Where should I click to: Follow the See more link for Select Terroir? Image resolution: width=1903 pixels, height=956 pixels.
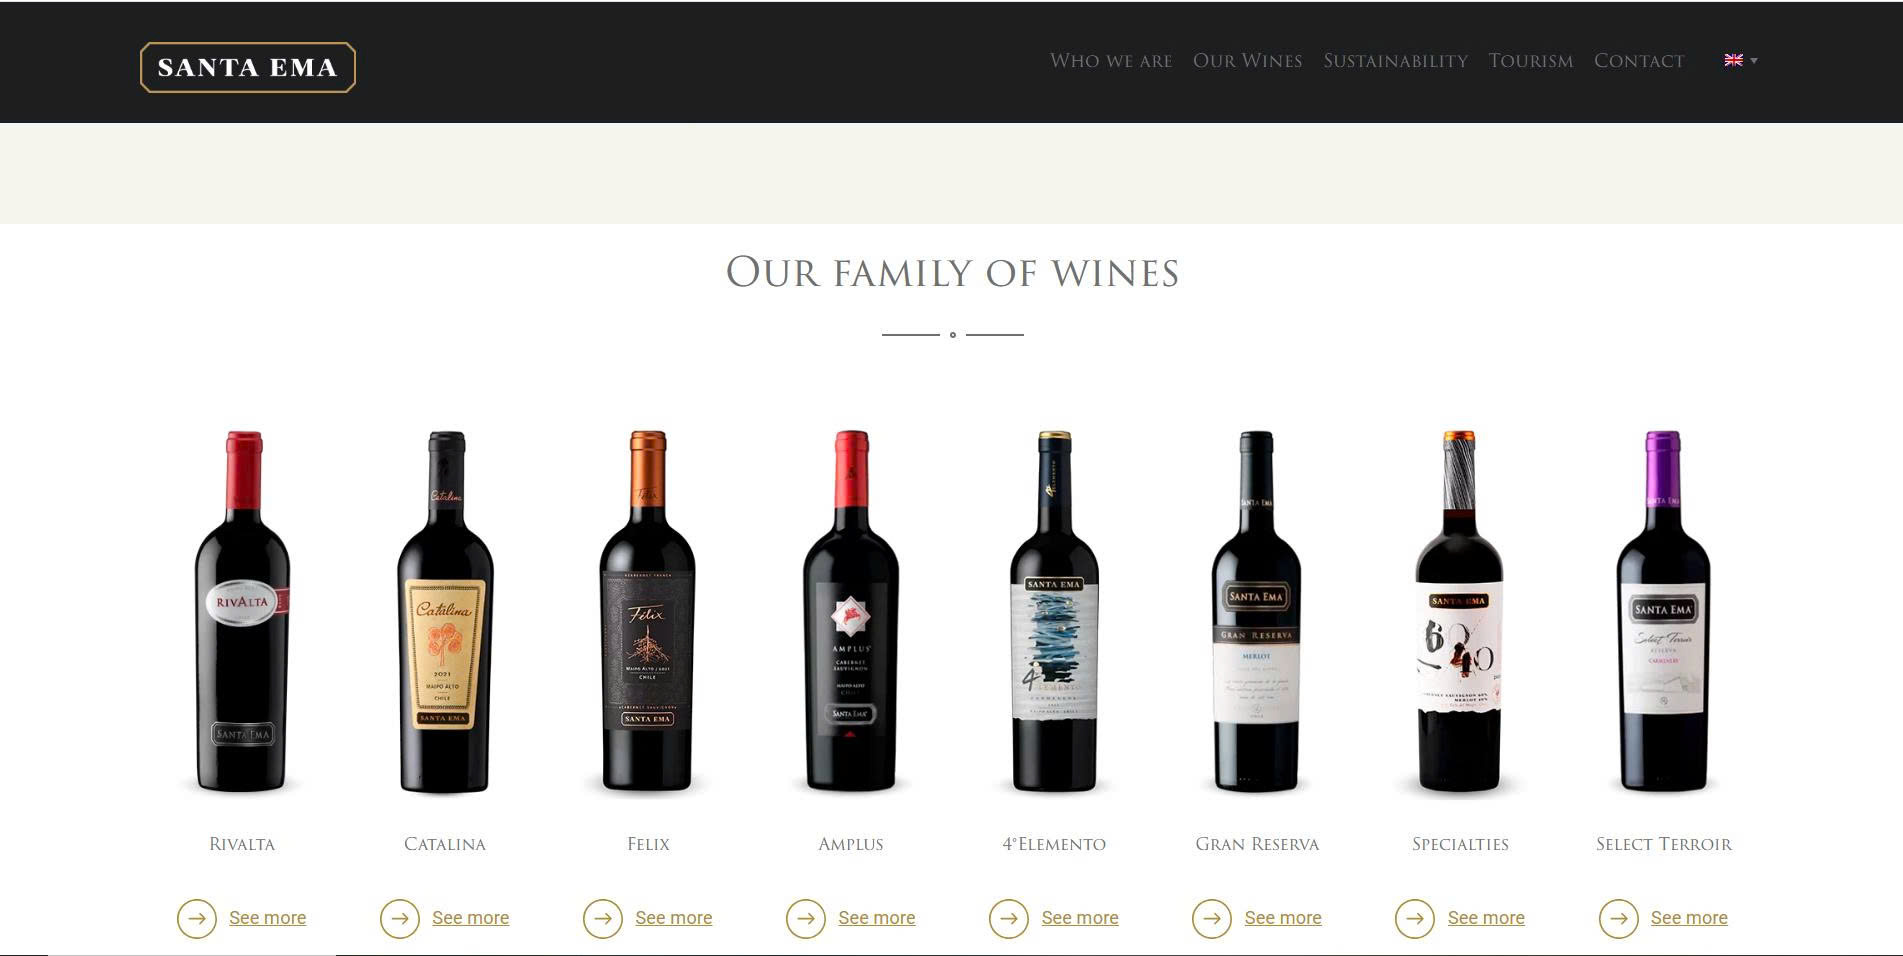[x=1689, y=918]
